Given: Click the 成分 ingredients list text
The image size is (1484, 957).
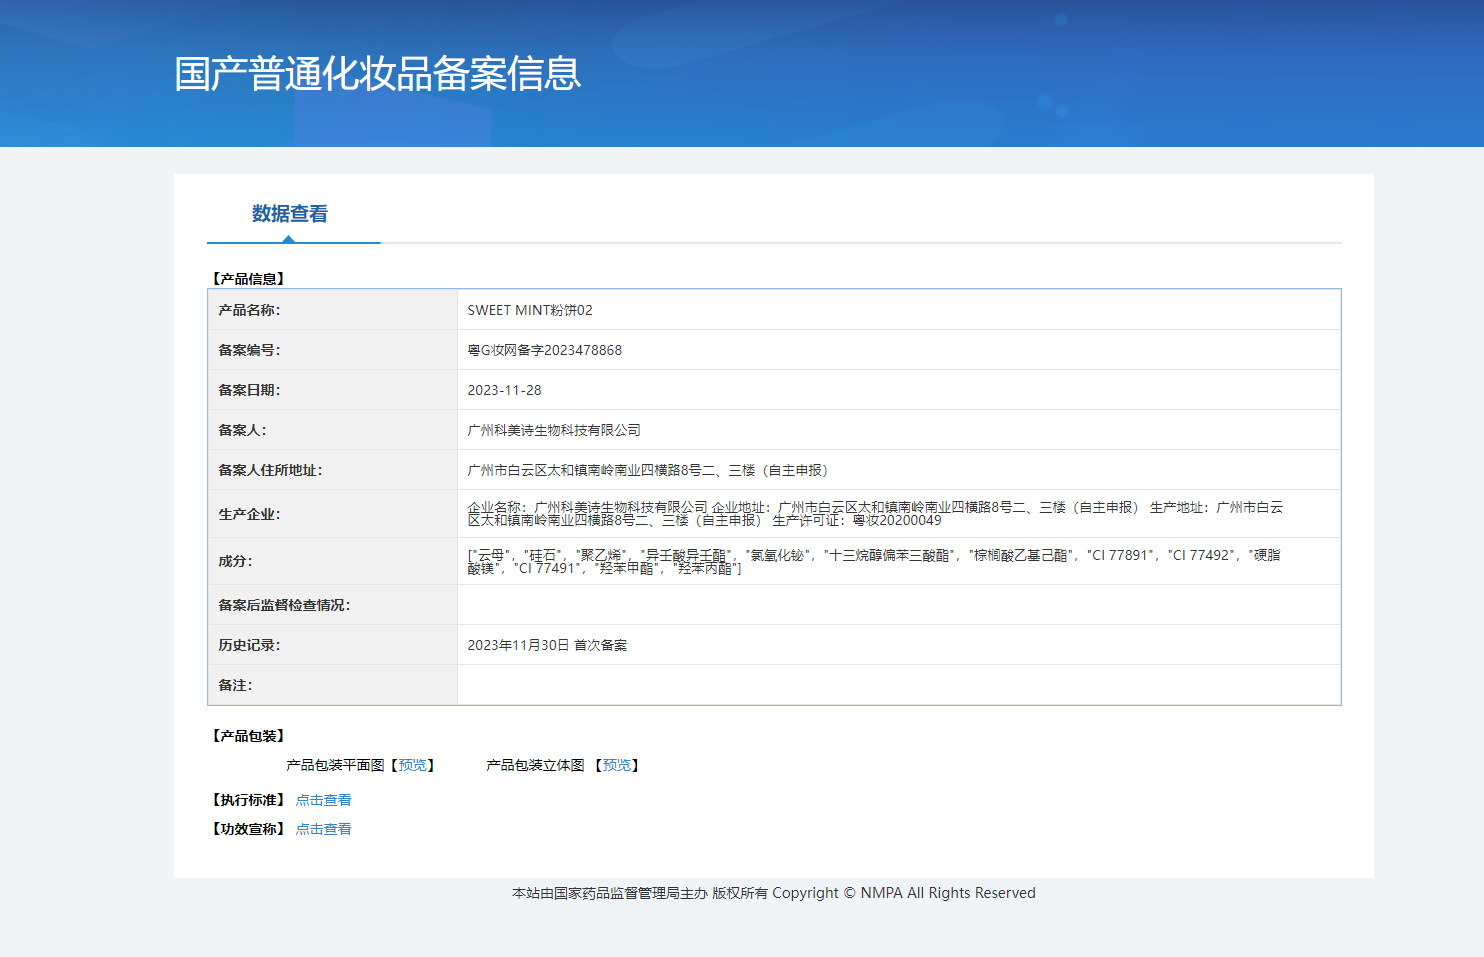Looking at the screenshot, I should click(x=874, y=561).
